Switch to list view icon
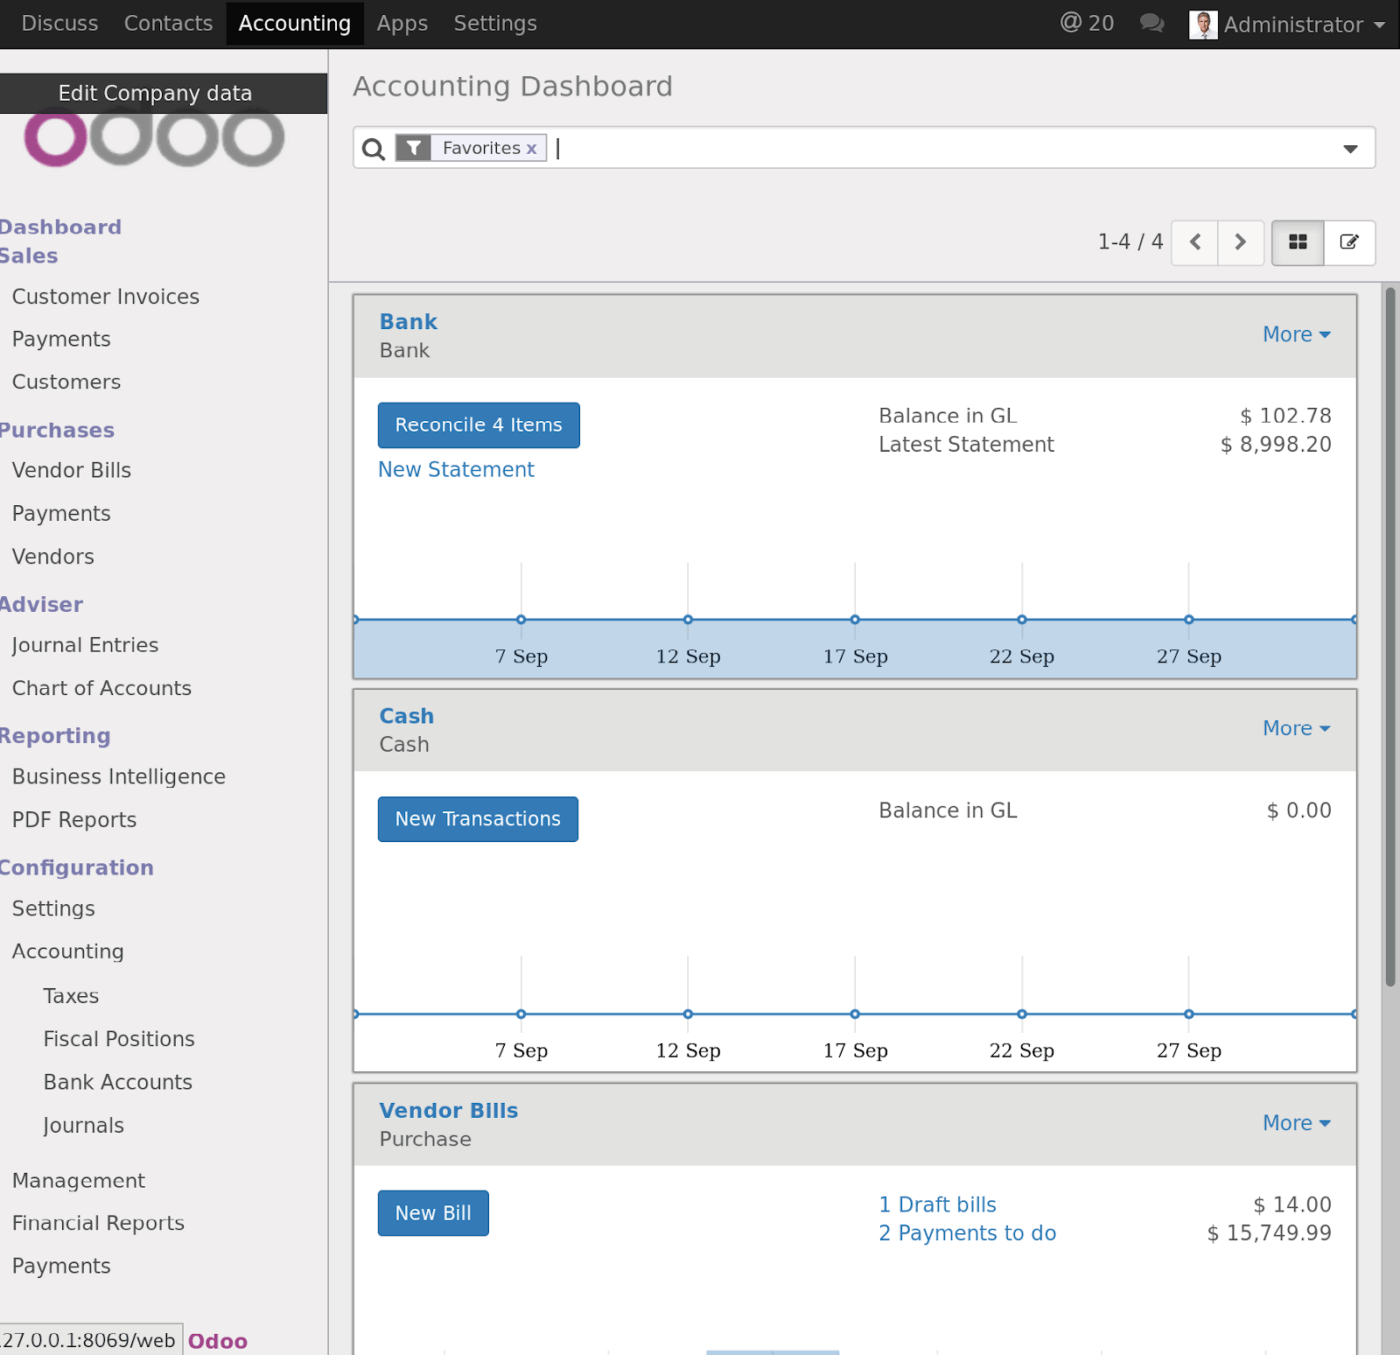Viewport: 1400px width, 1355px height. (x=1349, y=242)
